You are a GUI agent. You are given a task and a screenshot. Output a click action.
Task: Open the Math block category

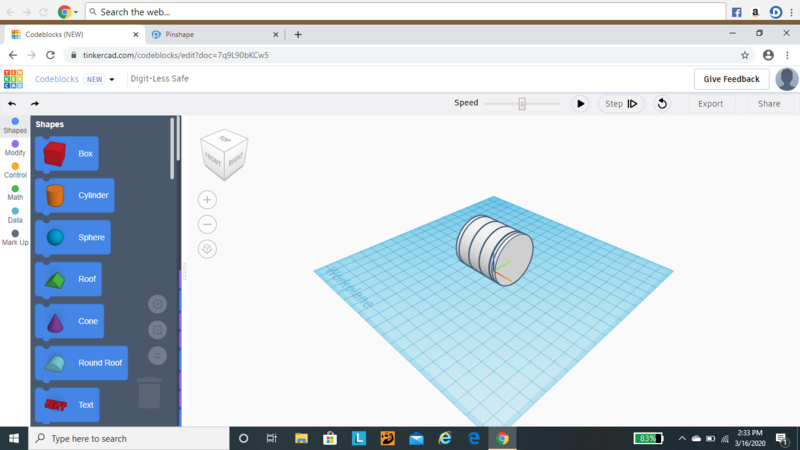tap(15, 192)
